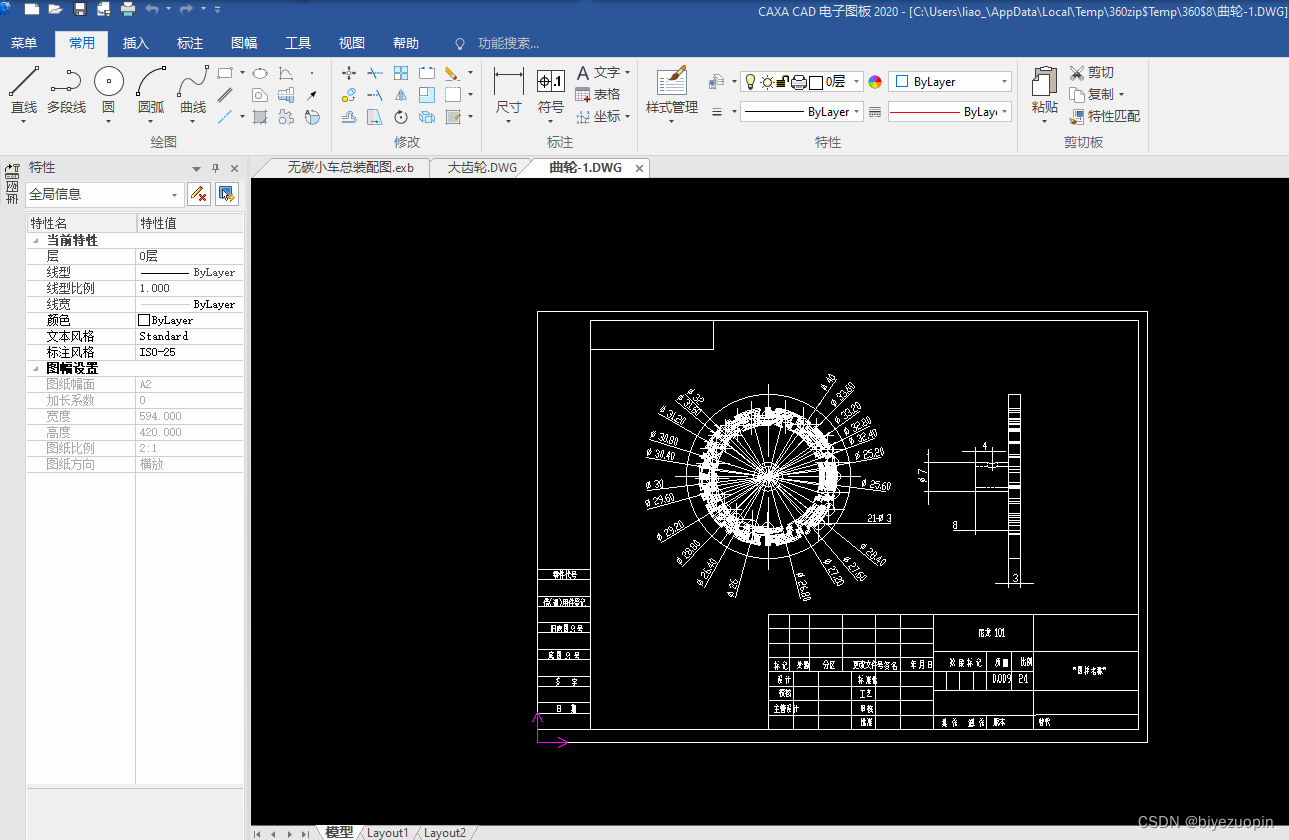The height and width of the screenshot is (840, 1289).
Task: Open the ByLayer color dropdown
Action: click(x=950, y=82)
